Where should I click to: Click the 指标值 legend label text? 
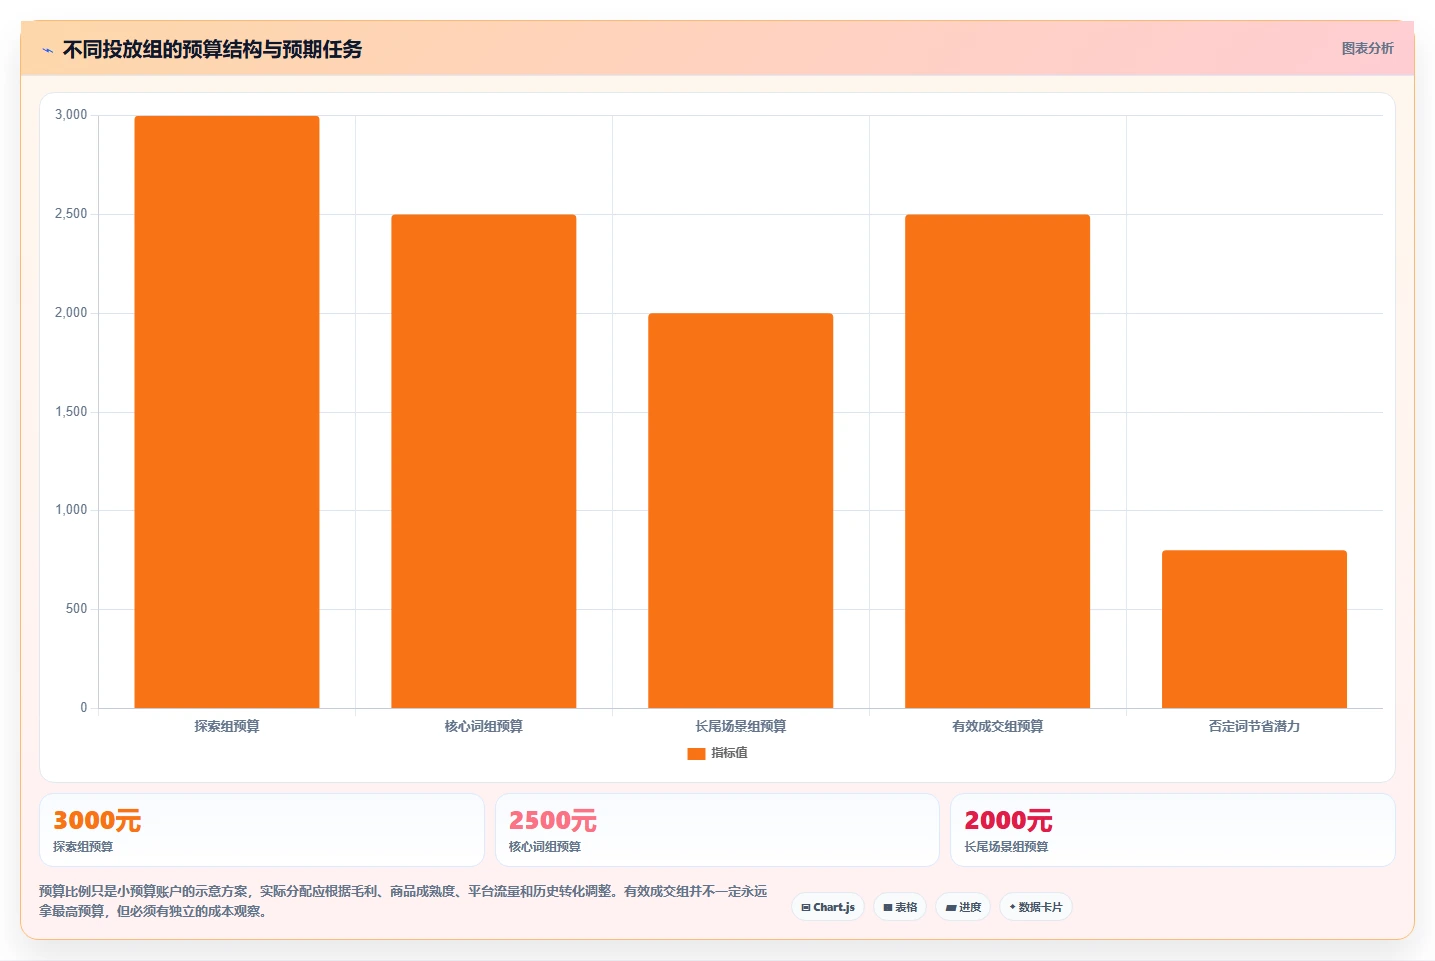(729, 753)
